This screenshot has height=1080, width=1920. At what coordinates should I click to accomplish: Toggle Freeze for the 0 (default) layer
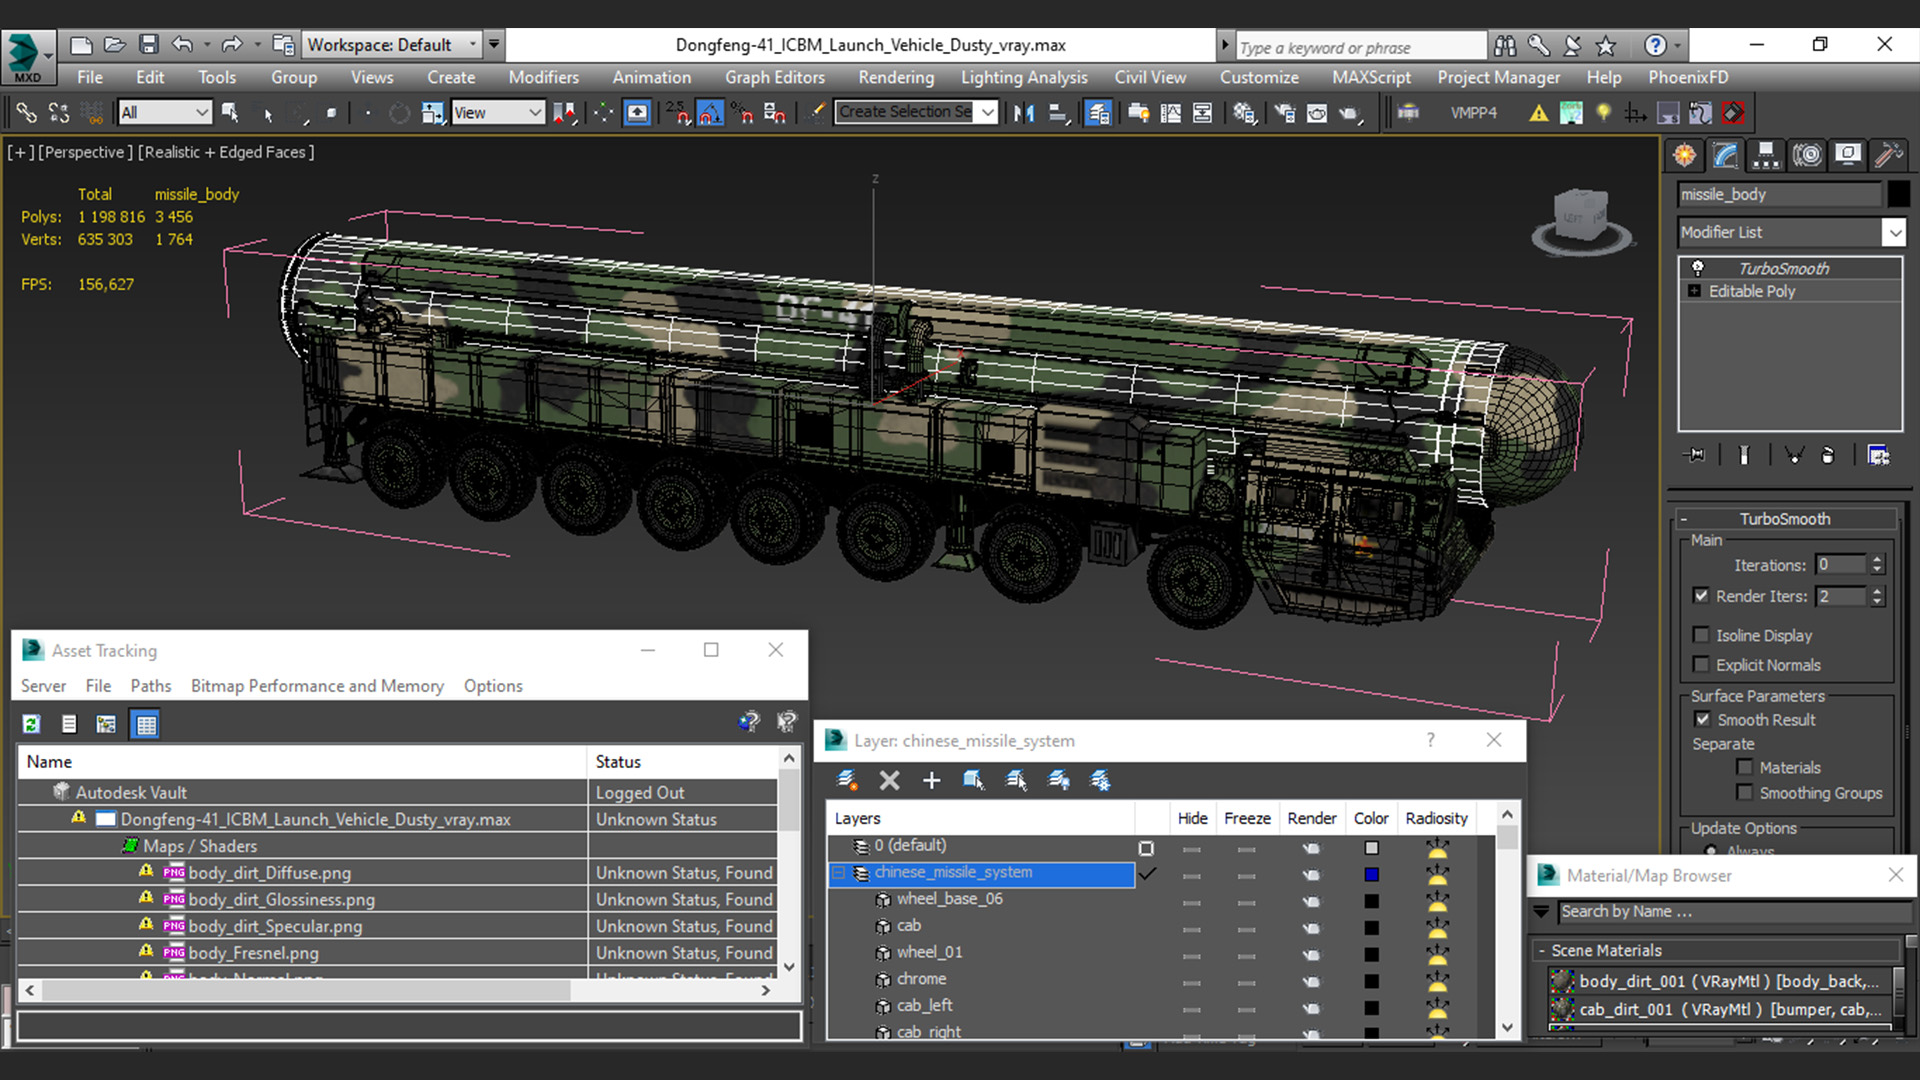click(1246, 848)
